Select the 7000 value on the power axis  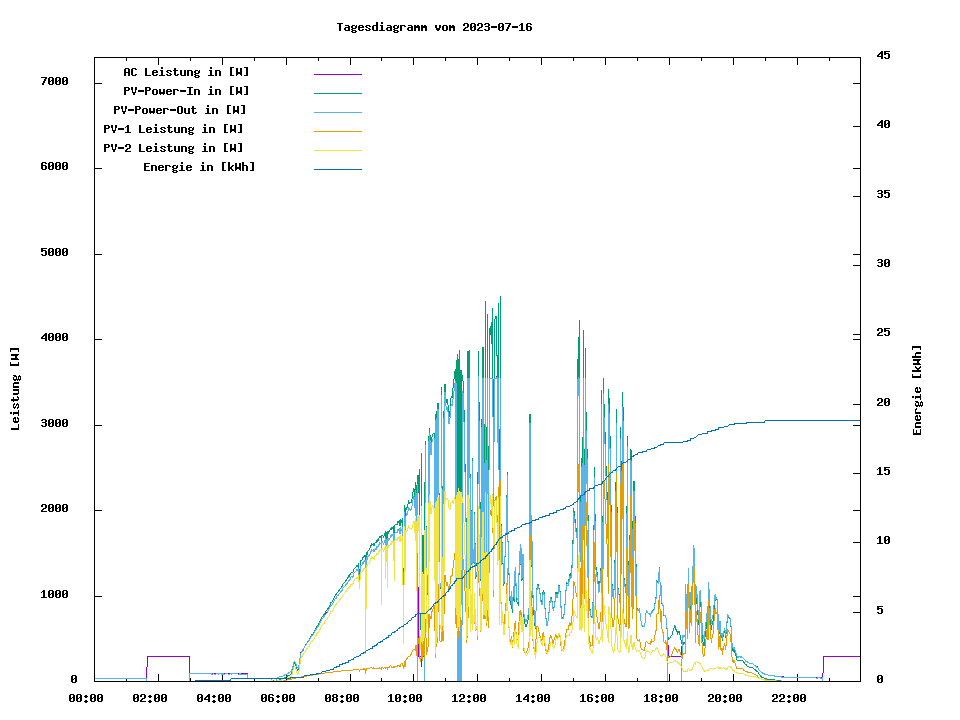tap(55, 81)
